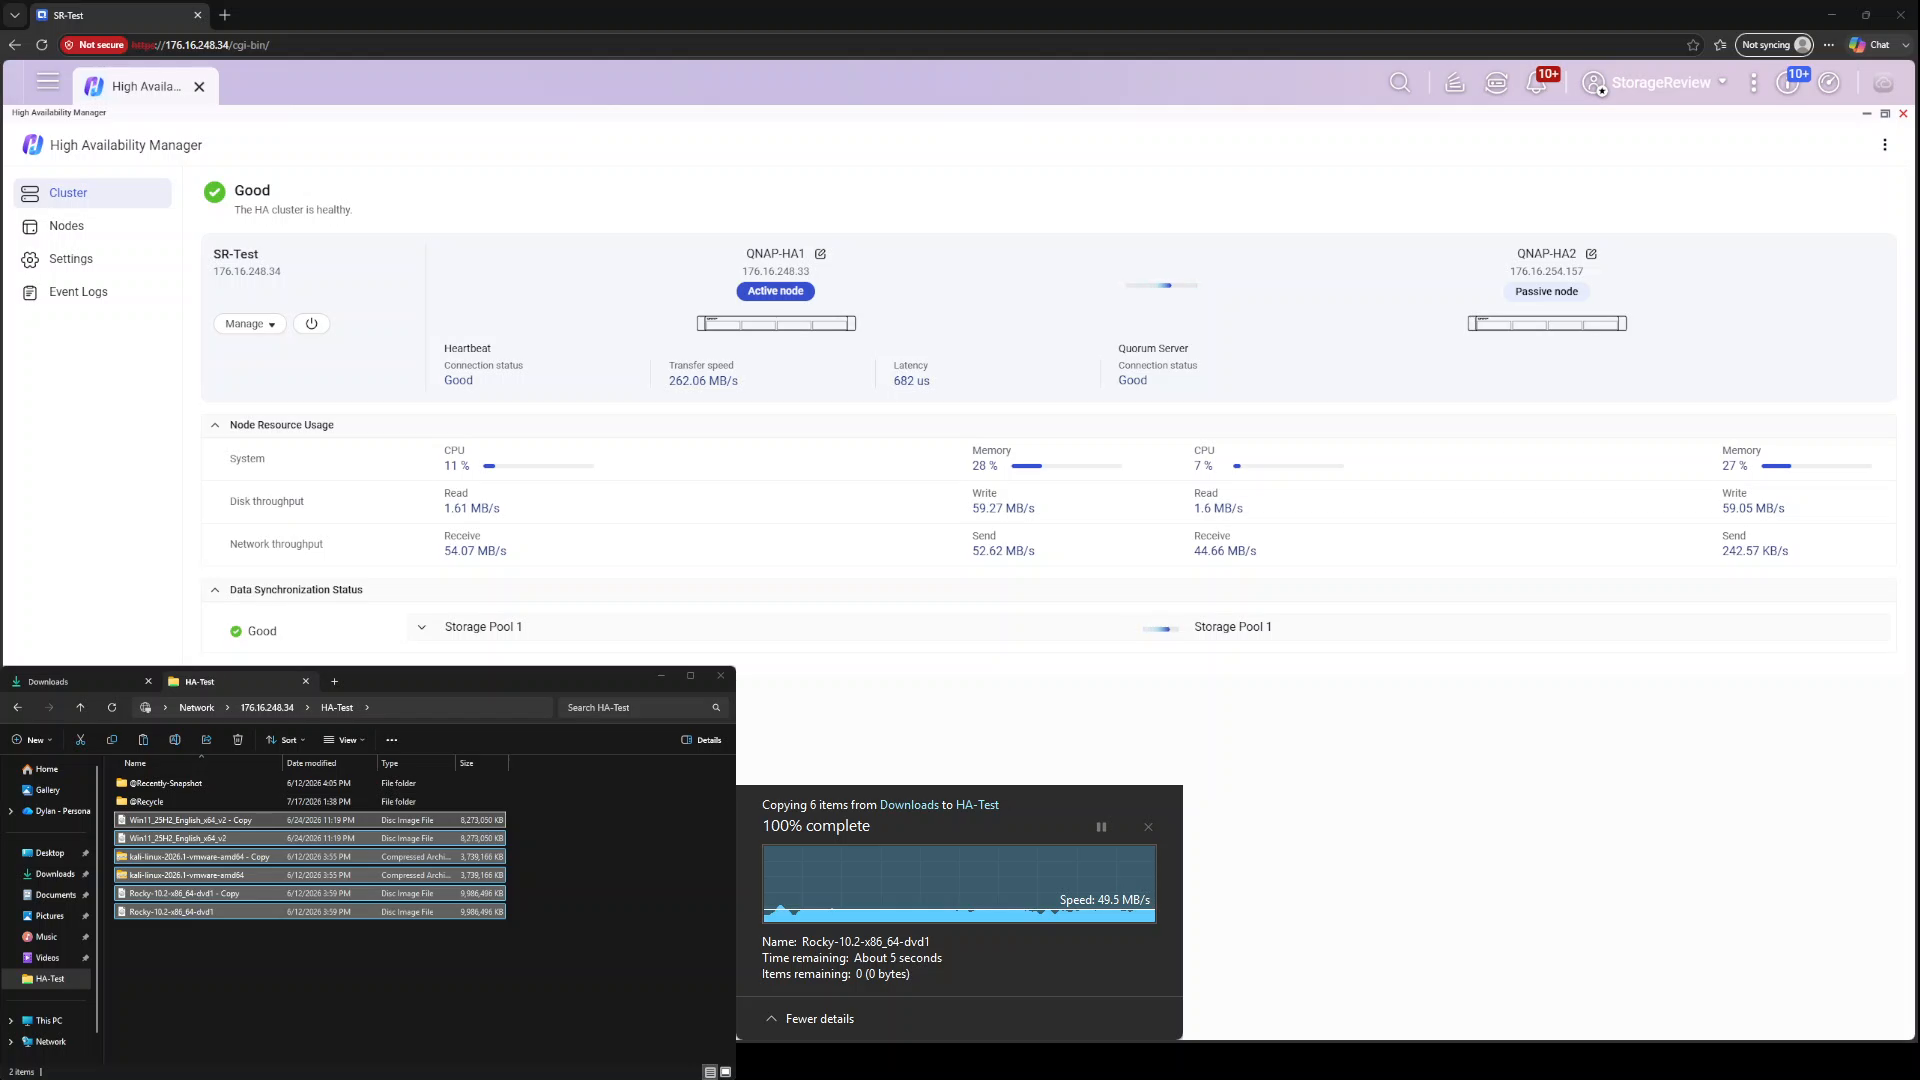Open Event Logs in the HA Manager sidebar

[x=93, y=292]
